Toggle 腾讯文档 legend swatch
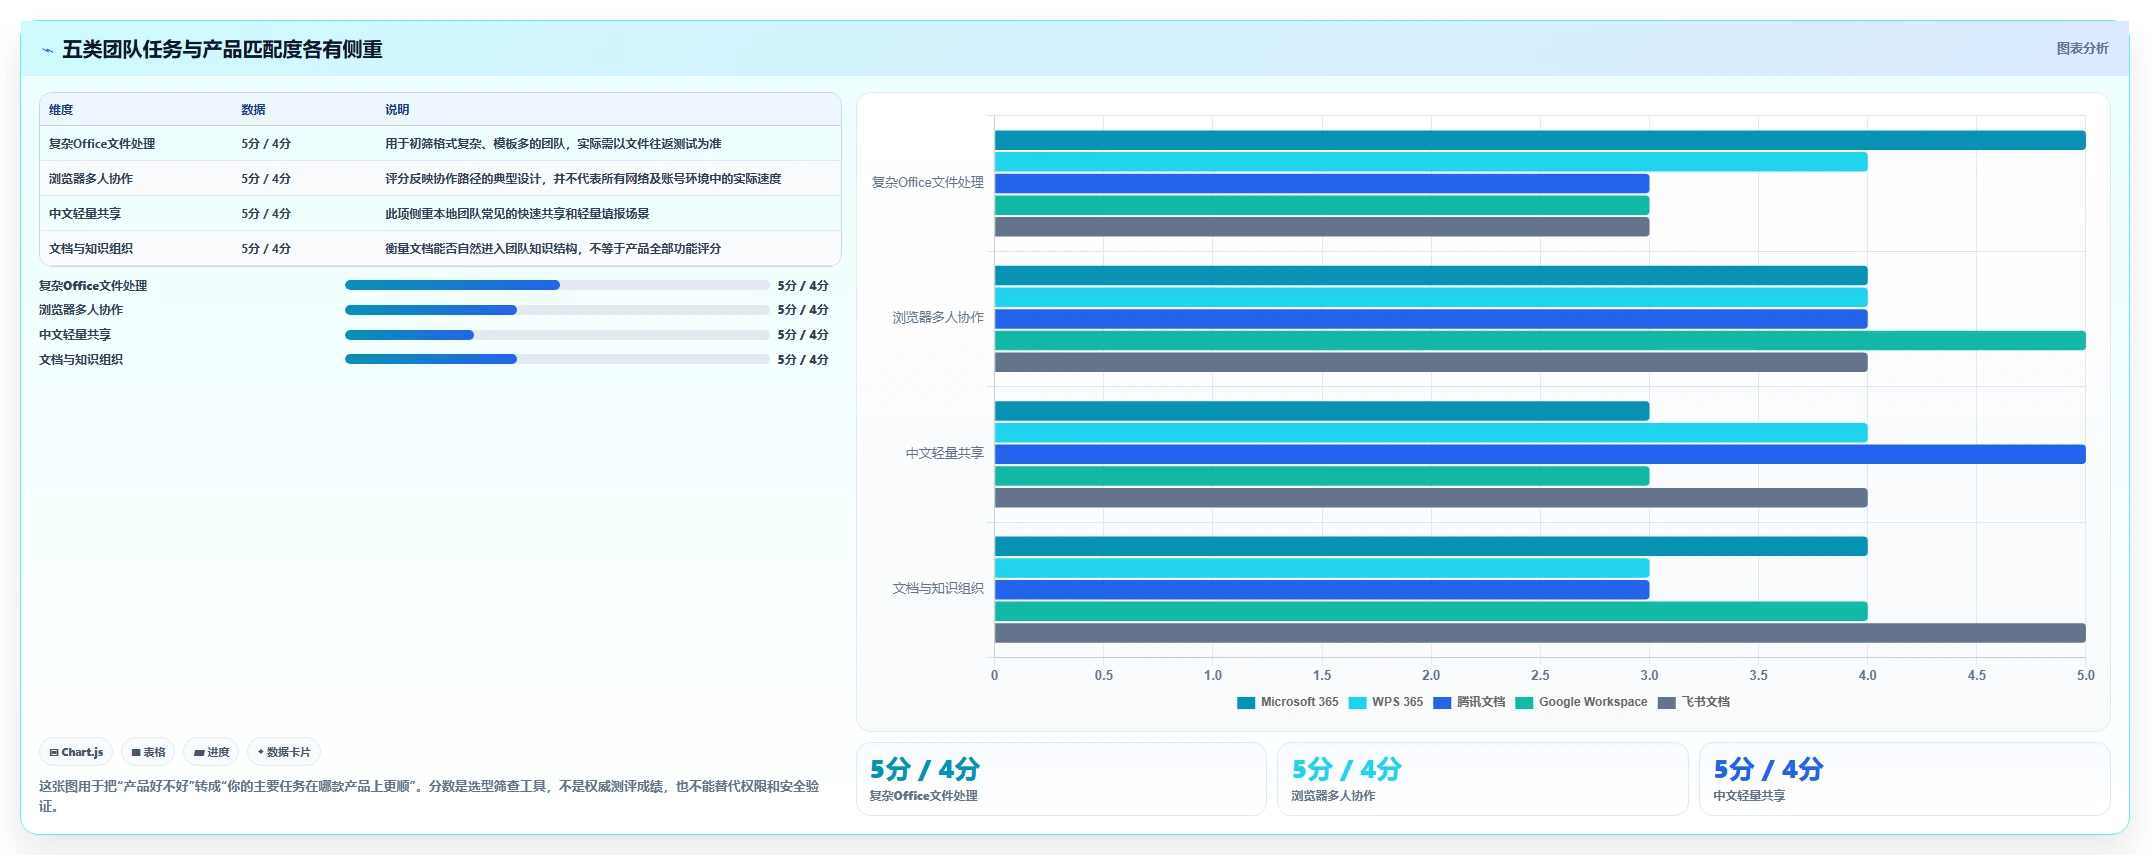 pos(1442,702)
